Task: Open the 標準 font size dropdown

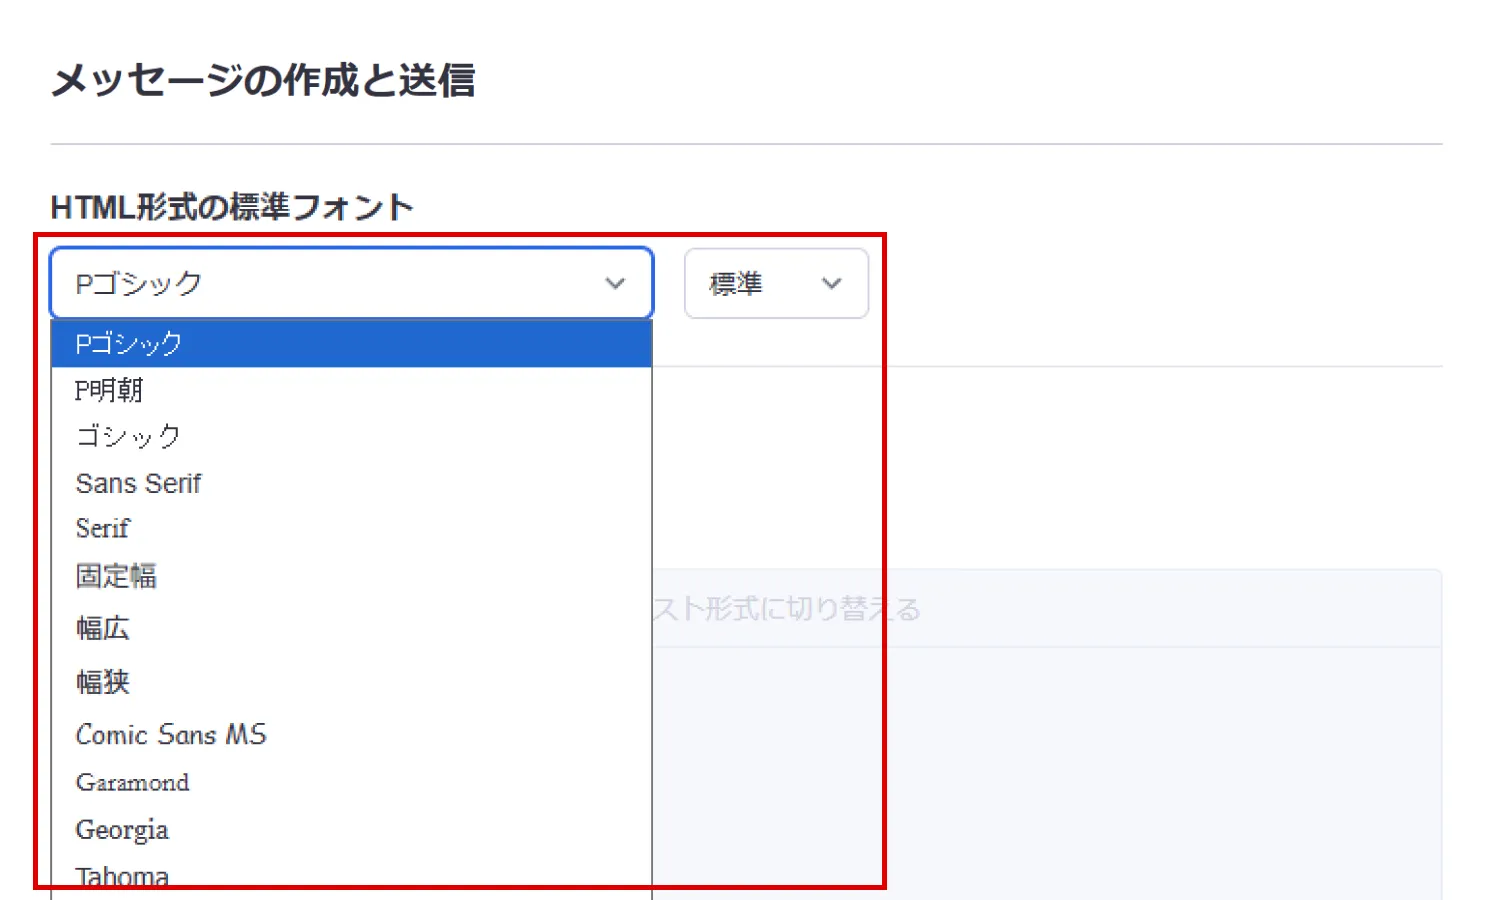Action: [775, 284]
